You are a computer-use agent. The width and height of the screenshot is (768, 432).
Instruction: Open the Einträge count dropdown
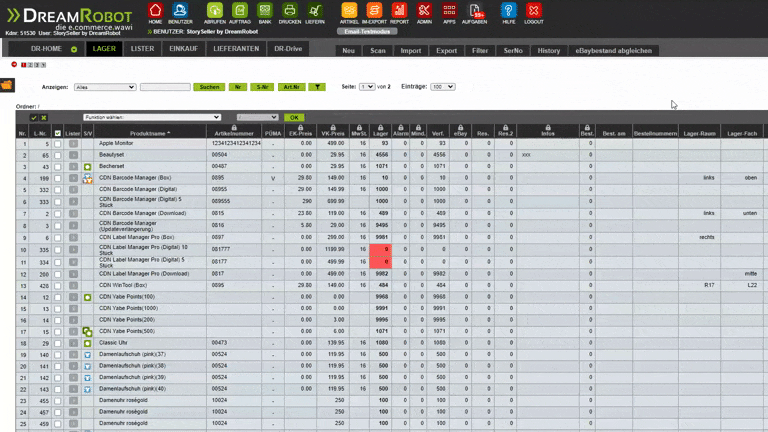443,87
